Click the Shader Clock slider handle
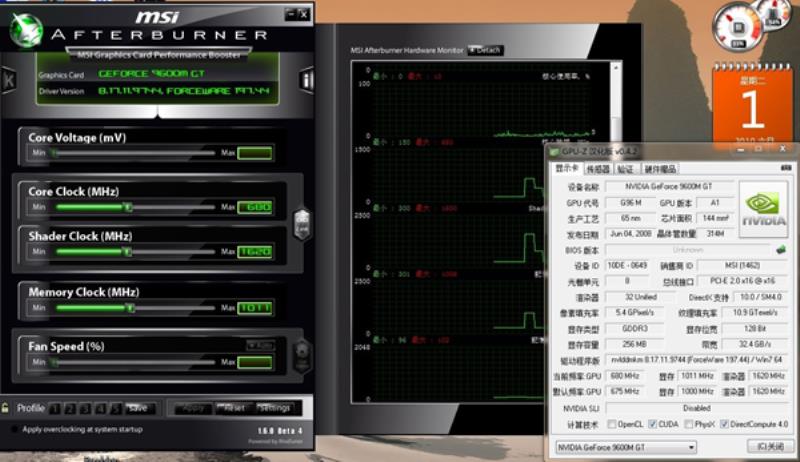This screenshot has height=462, width=800. tap(128, 252)
